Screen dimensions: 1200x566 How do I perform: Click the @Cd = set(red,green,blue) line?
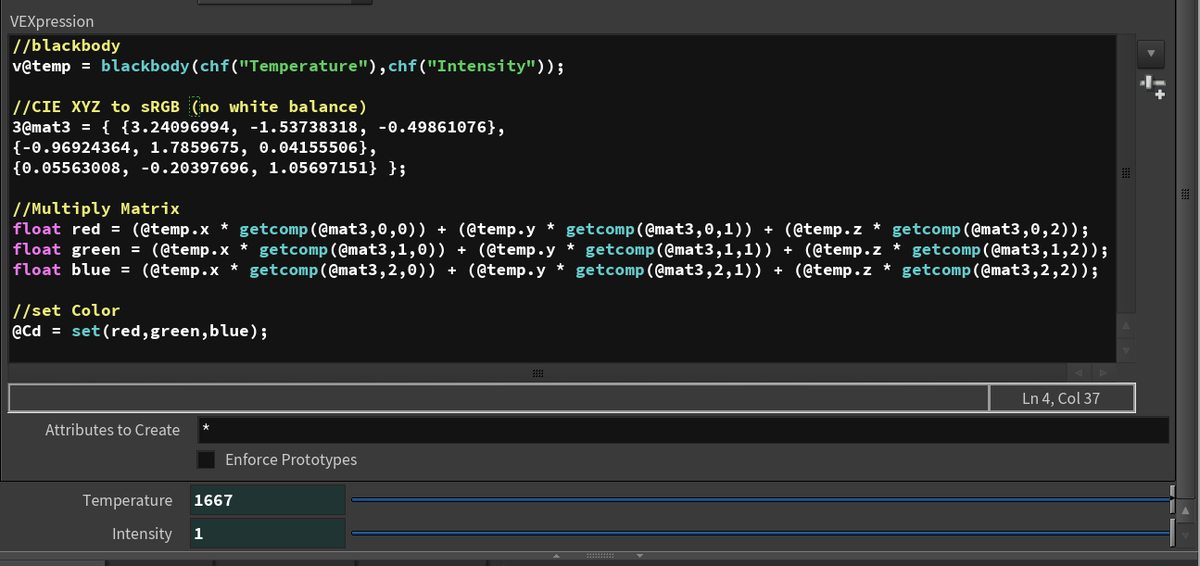pyautogui.click(x=140, y=331)
